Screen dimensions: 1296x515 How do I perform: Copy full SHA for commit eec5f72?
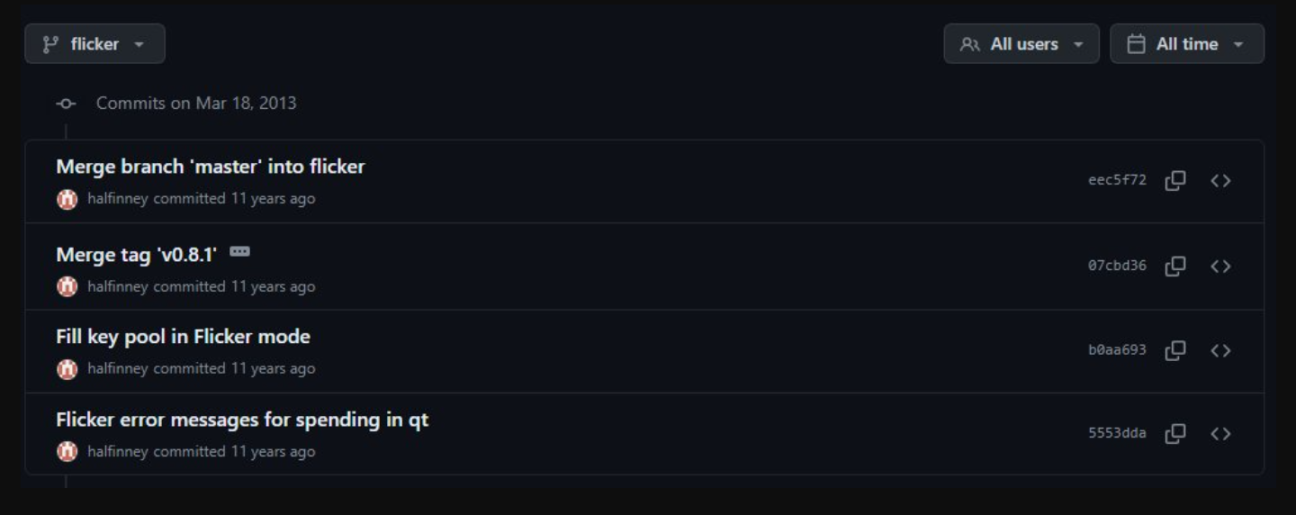point(1176,181)
